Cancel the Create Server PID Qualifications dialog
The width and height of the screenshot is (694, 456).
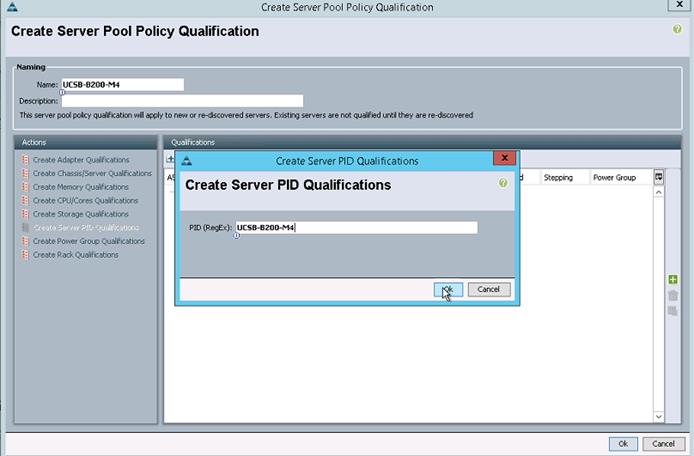tap(489, 290)
